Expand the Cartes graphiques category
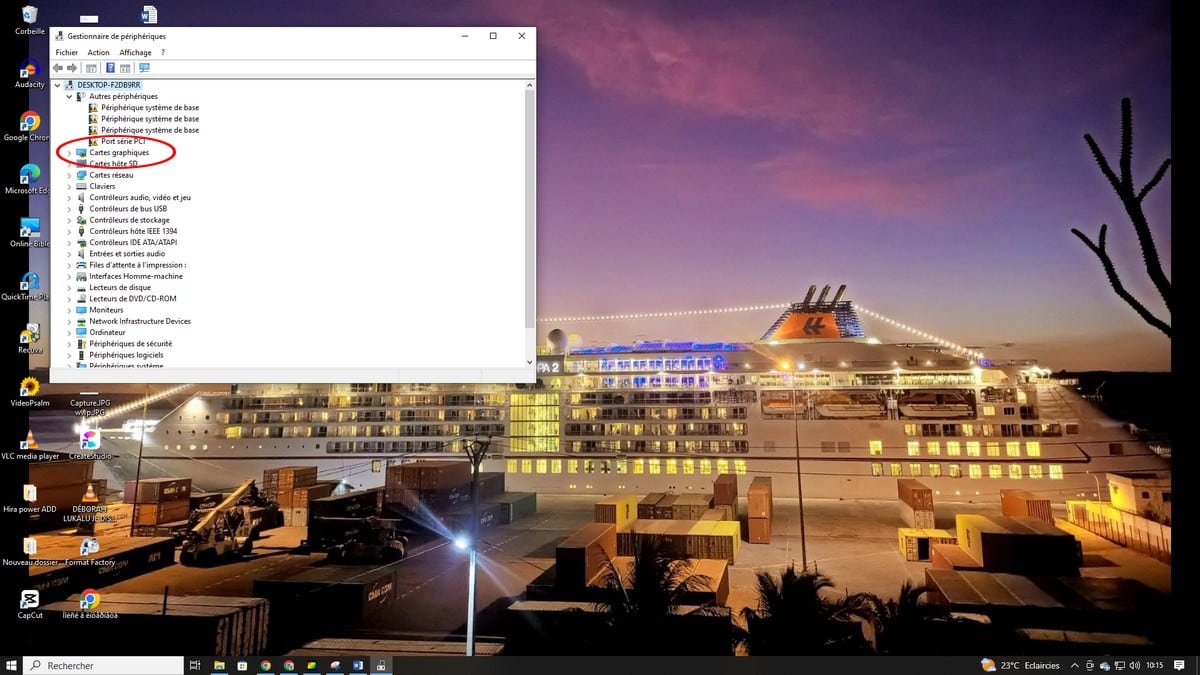 click(x=69, y=153)
